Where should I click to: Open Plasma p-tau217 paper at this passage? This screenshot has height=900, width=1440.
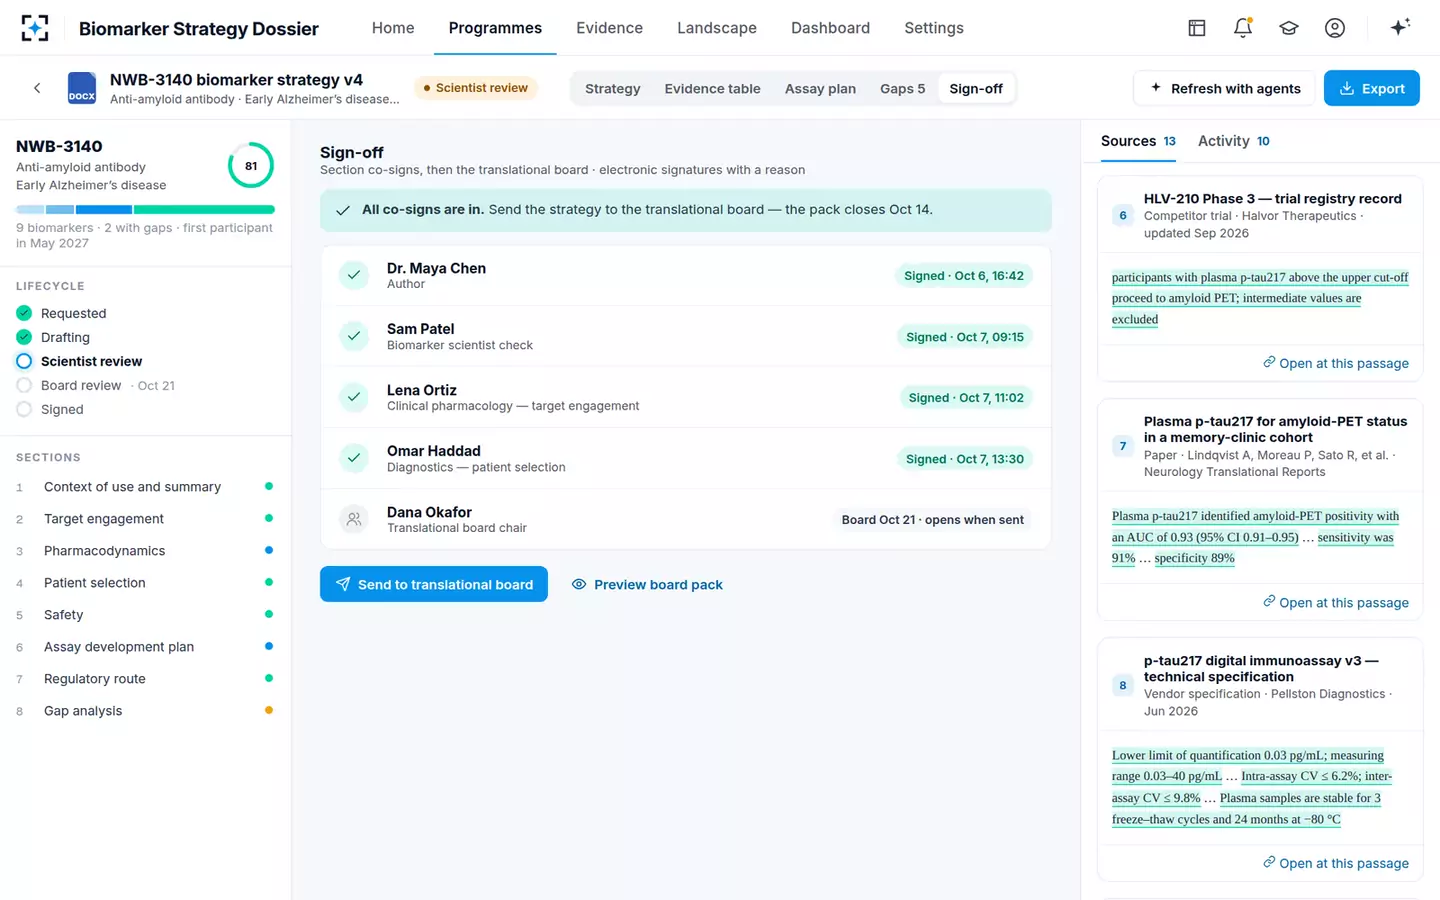[x=1335, y=602]
